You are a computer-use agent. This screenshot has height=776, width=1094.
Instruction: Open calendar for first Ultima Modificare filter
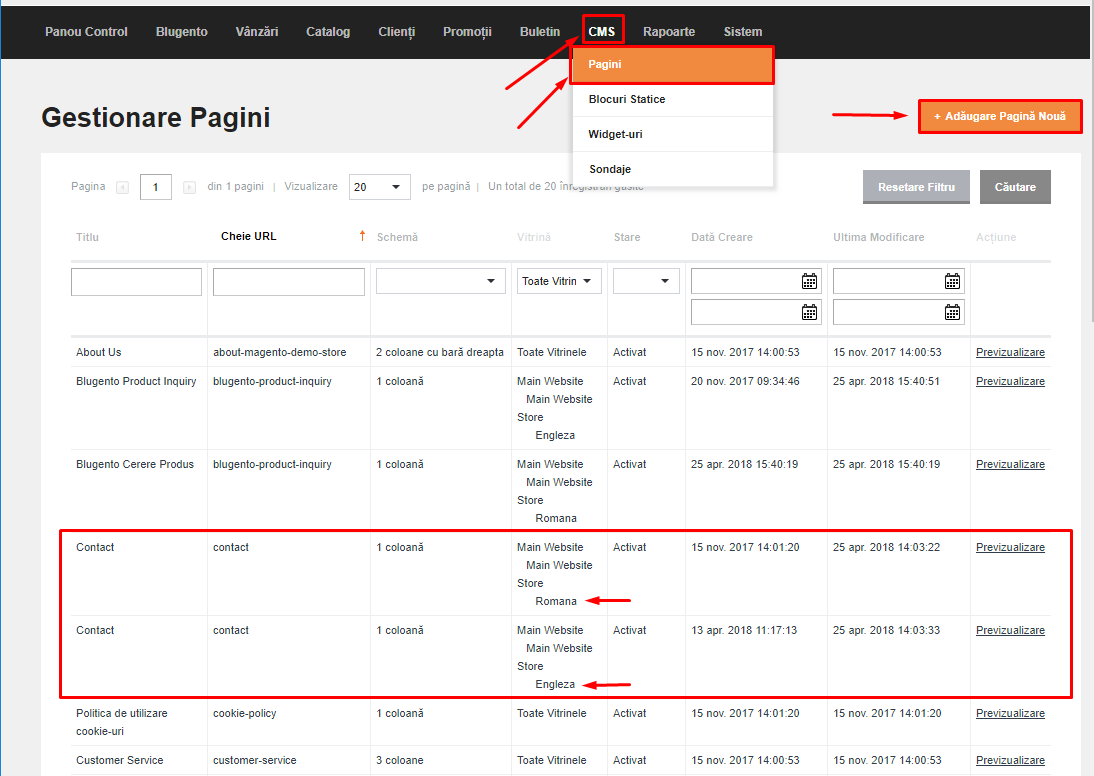(x=952, y=281)
